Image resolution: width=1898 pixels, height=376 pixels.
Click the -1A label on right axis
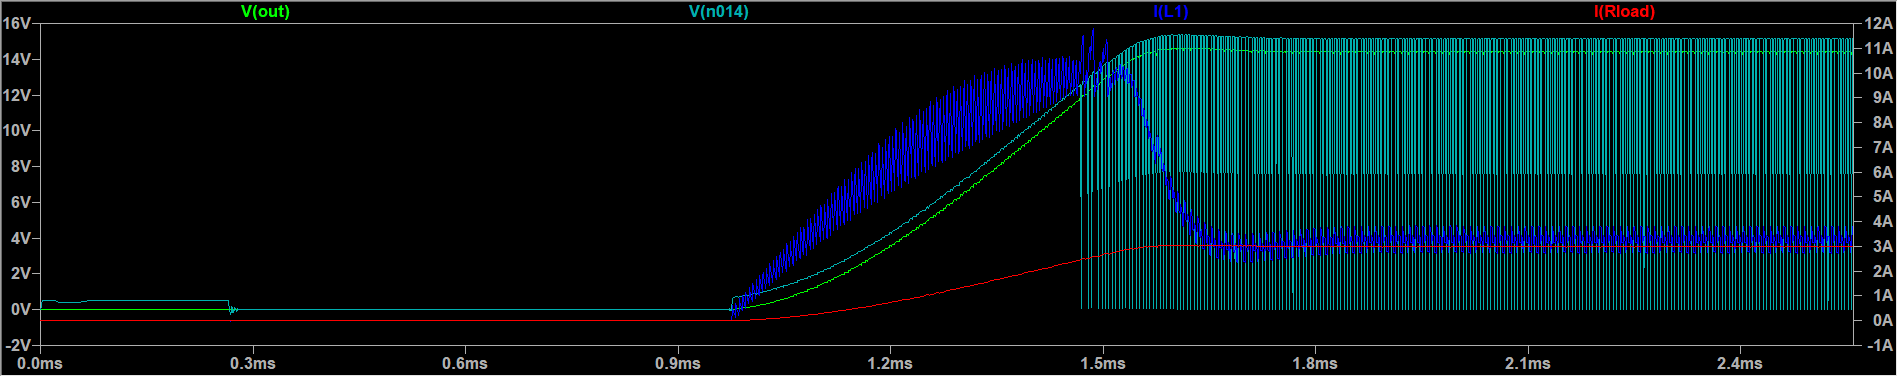(1880, 345)
